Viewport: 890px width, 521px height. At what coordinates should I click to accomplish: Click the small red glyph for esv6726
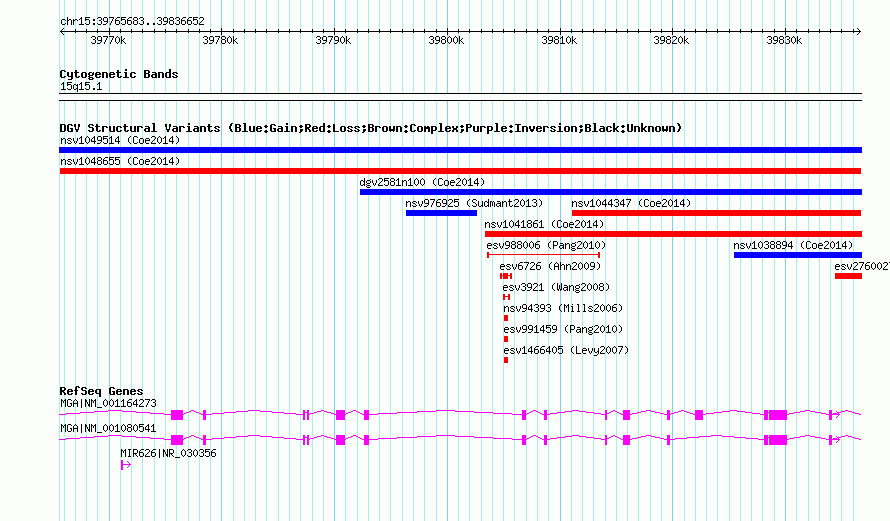click(x=506, y=276)
